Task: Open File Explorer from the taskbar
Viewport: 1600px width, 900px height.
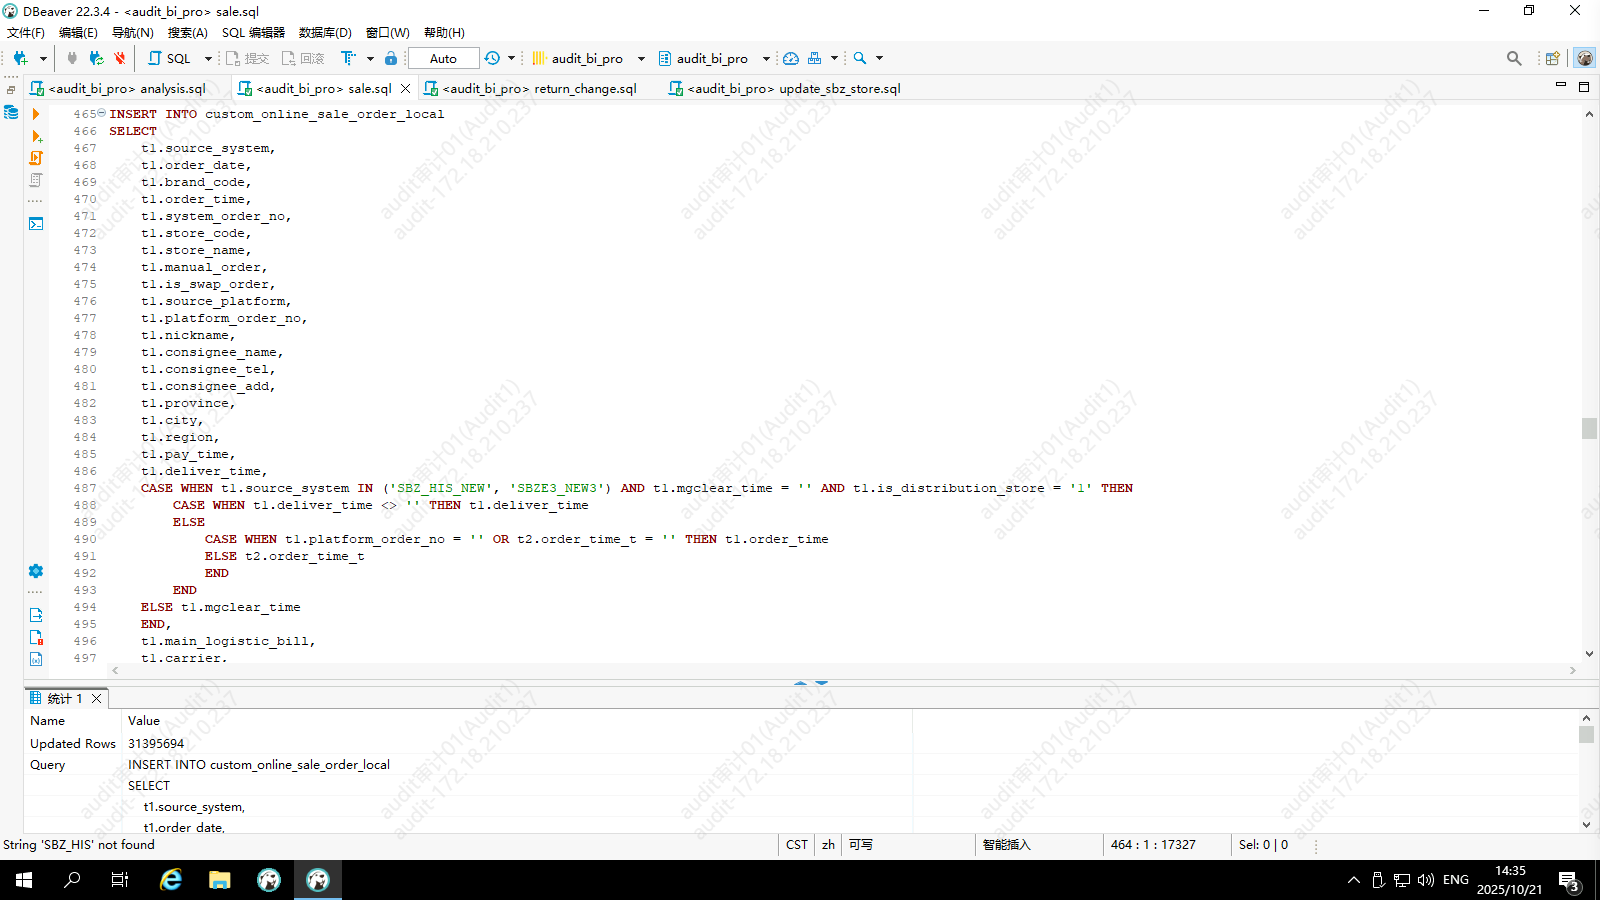Action: coord(220,880)
